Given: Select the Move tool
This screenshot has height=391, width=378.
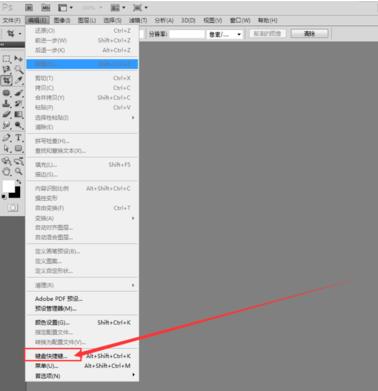Looking at the screenshot, I should [x=19, y=59].
